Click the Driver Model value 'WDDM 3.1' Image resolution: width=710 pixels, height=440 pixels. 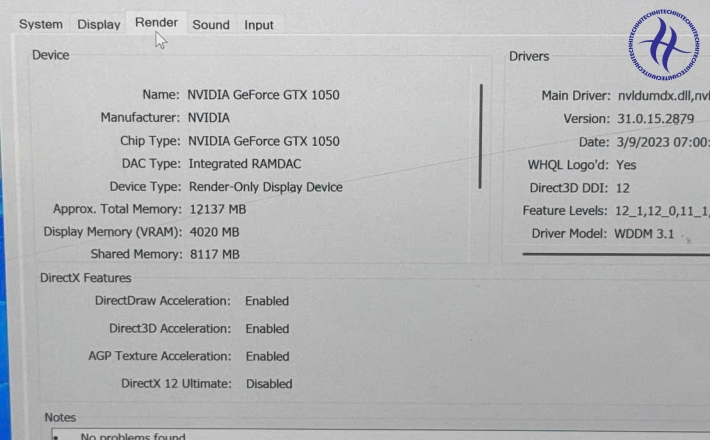tap(644, 234)
